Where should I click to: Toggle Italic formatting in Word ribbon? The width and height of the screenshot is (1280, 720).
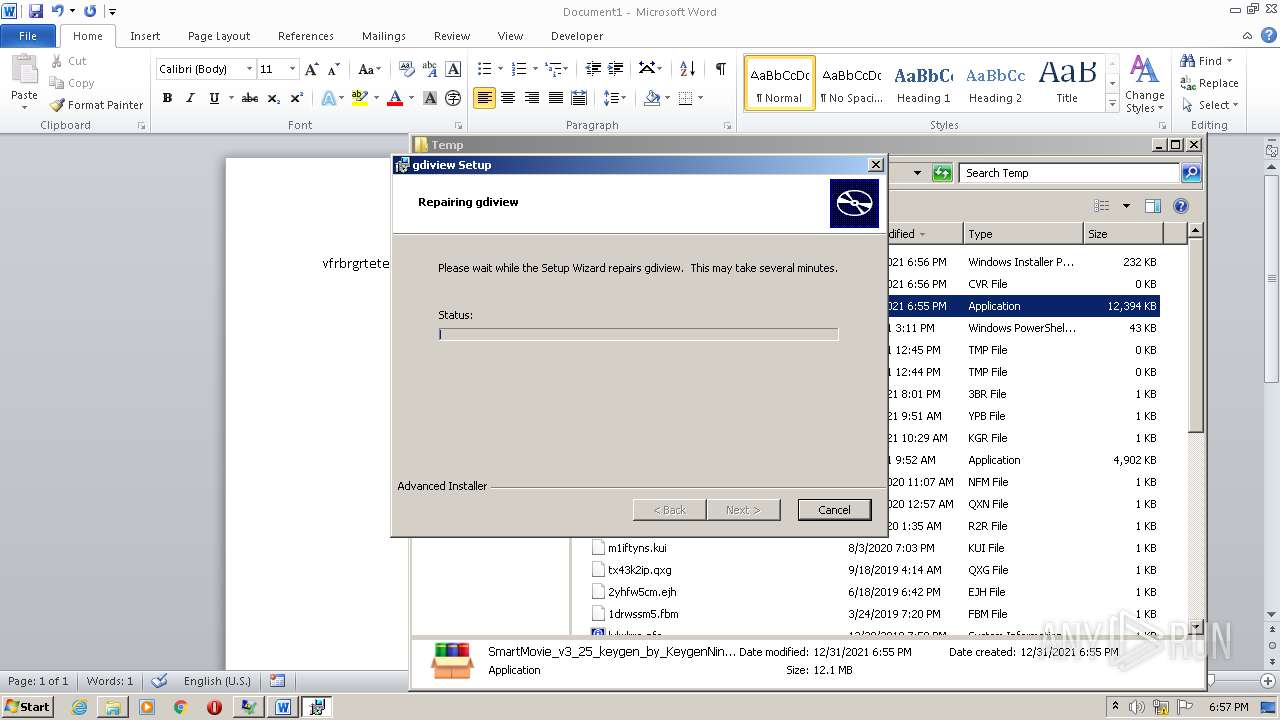[190, 98]
